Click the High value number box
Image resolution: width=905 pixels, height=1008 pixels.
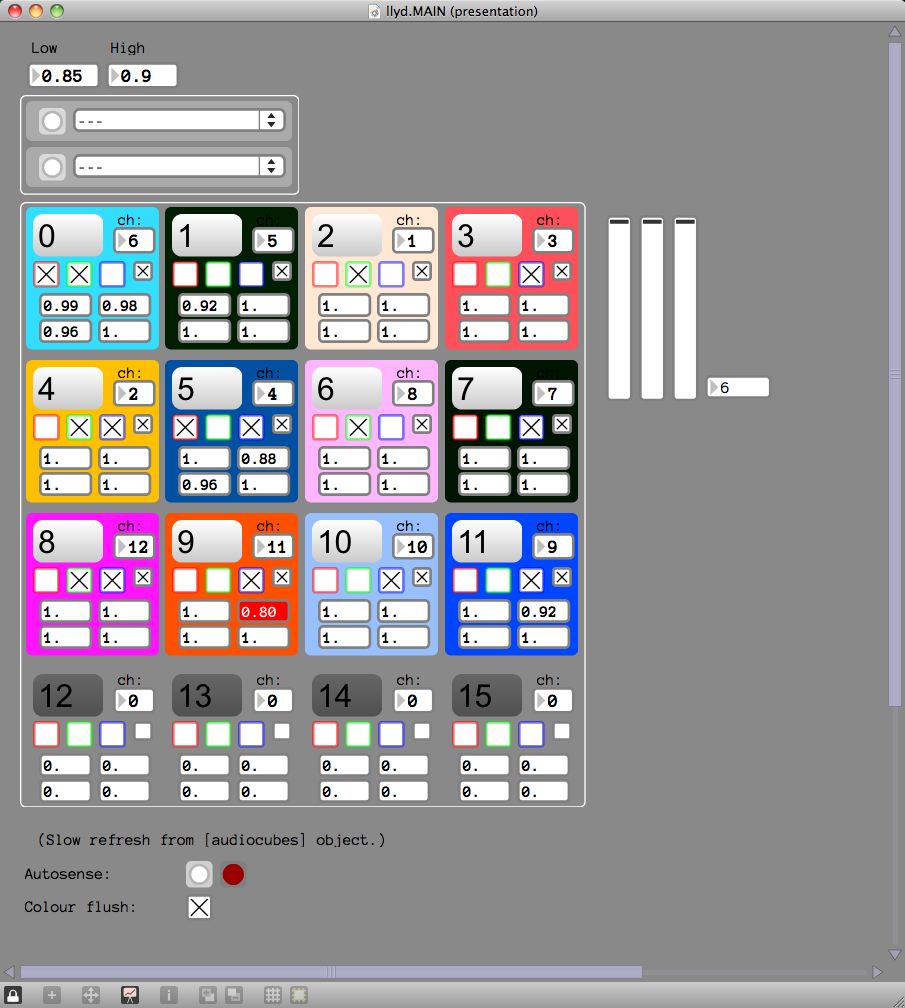pos(143,75)
